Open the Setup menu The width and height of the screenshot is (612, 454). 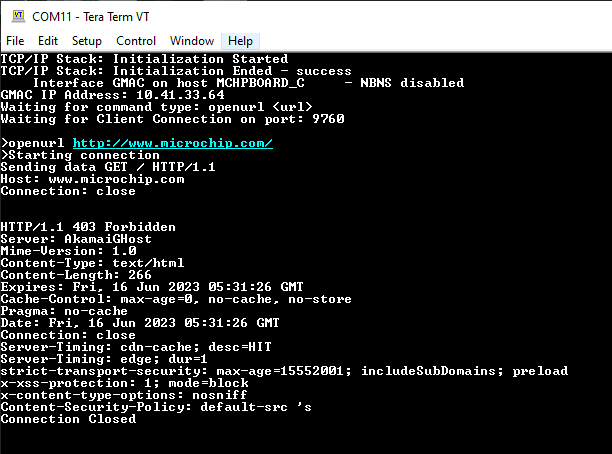click(87, 41)
